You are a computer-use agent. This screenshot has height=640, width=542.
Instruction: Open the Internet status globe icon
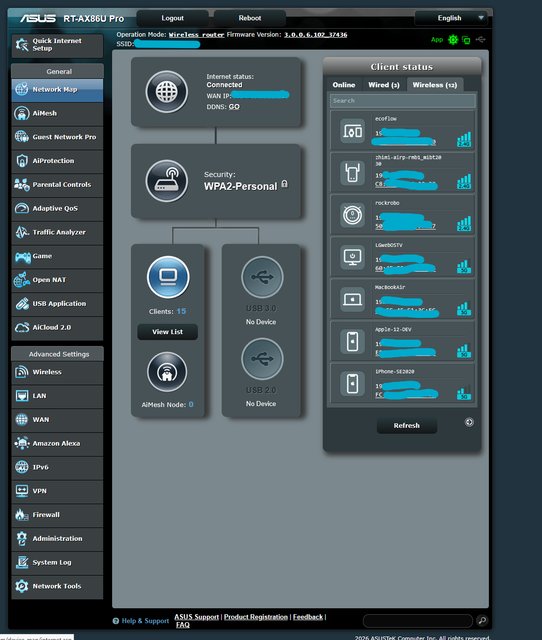167,92
